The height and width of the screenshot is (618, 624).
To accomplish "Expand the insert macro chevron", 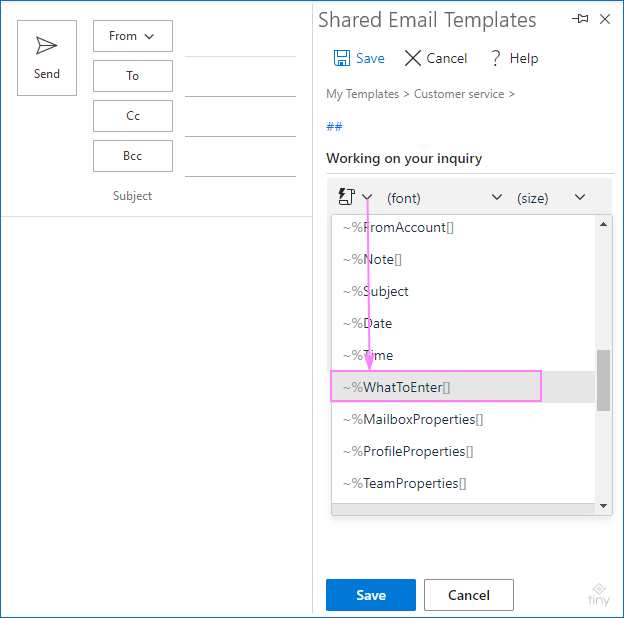I will tap(367, 197).
